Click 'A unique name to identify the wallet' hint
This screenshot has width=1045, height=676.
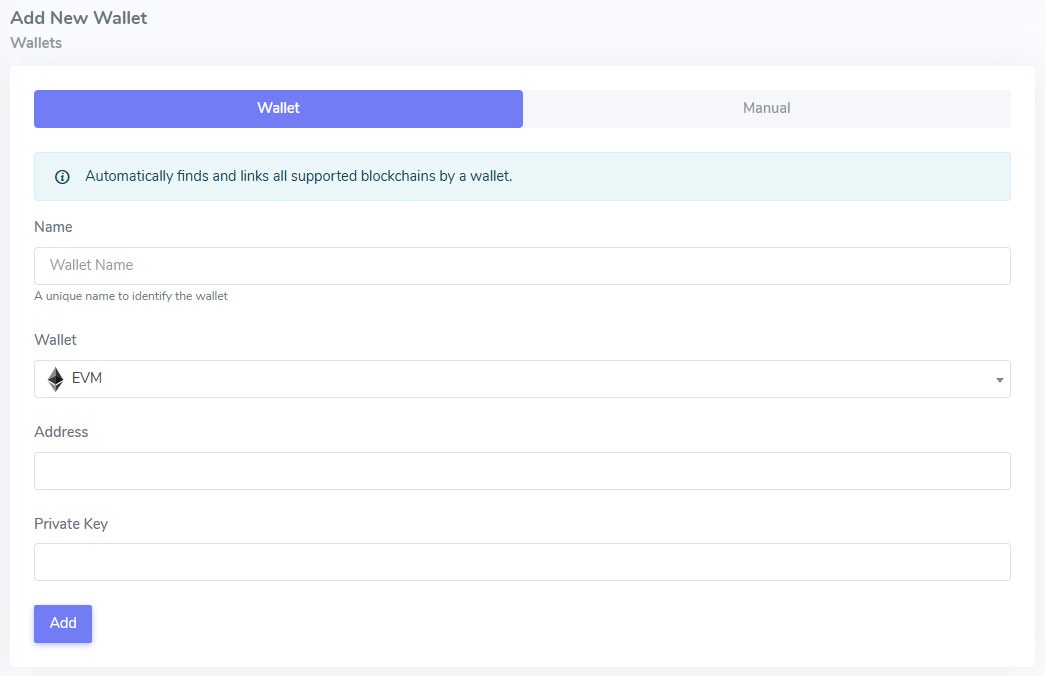[x=131, y=296]
